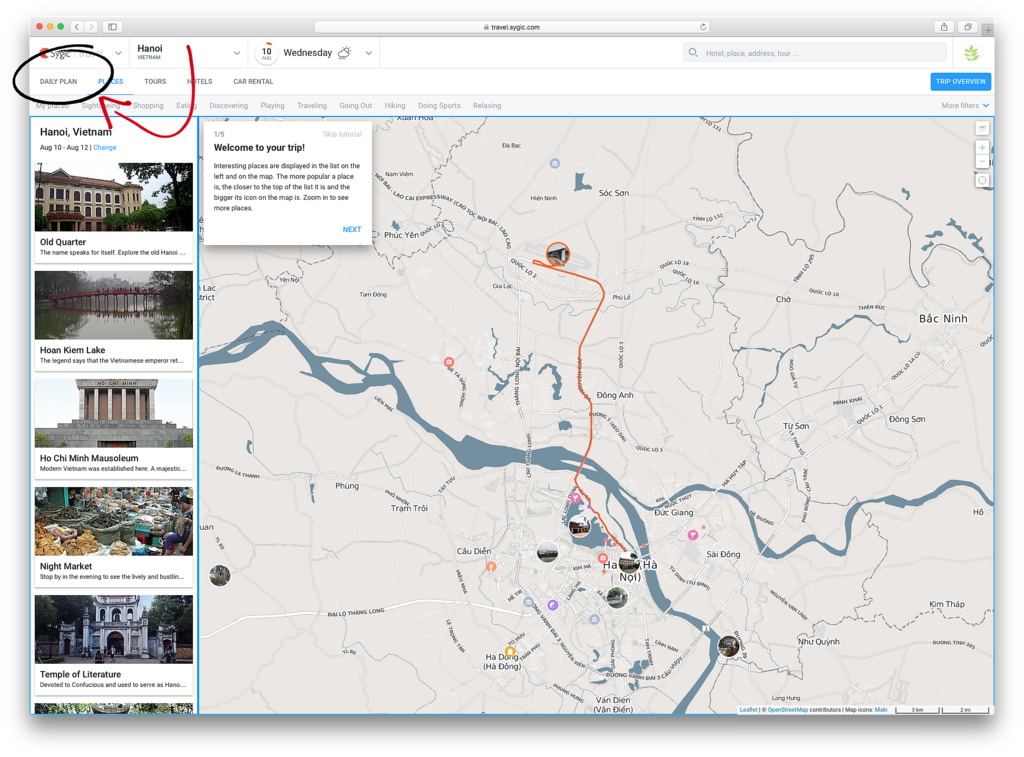Switch to the Places tab

[x=110, y=82]
